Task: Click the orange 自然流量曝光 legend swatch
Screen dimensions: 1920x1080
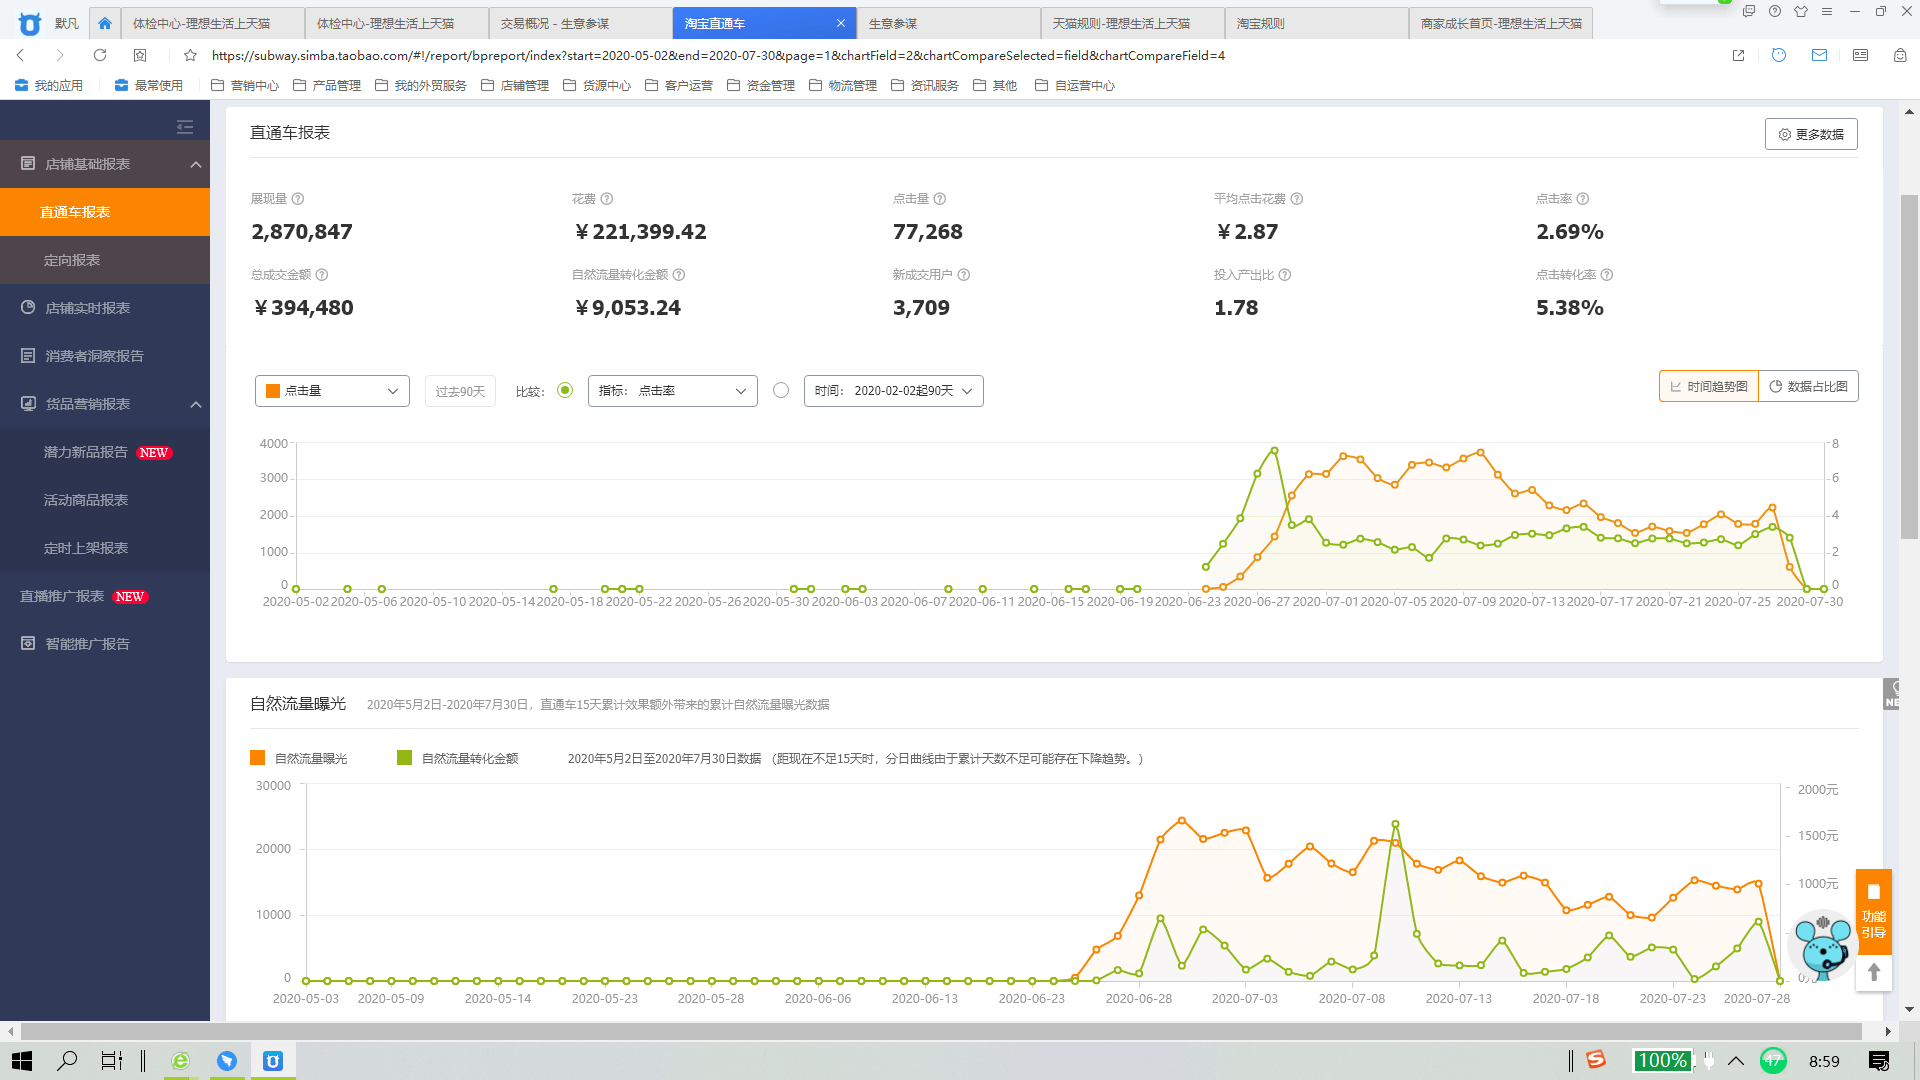Action: [x=258, y=758]
